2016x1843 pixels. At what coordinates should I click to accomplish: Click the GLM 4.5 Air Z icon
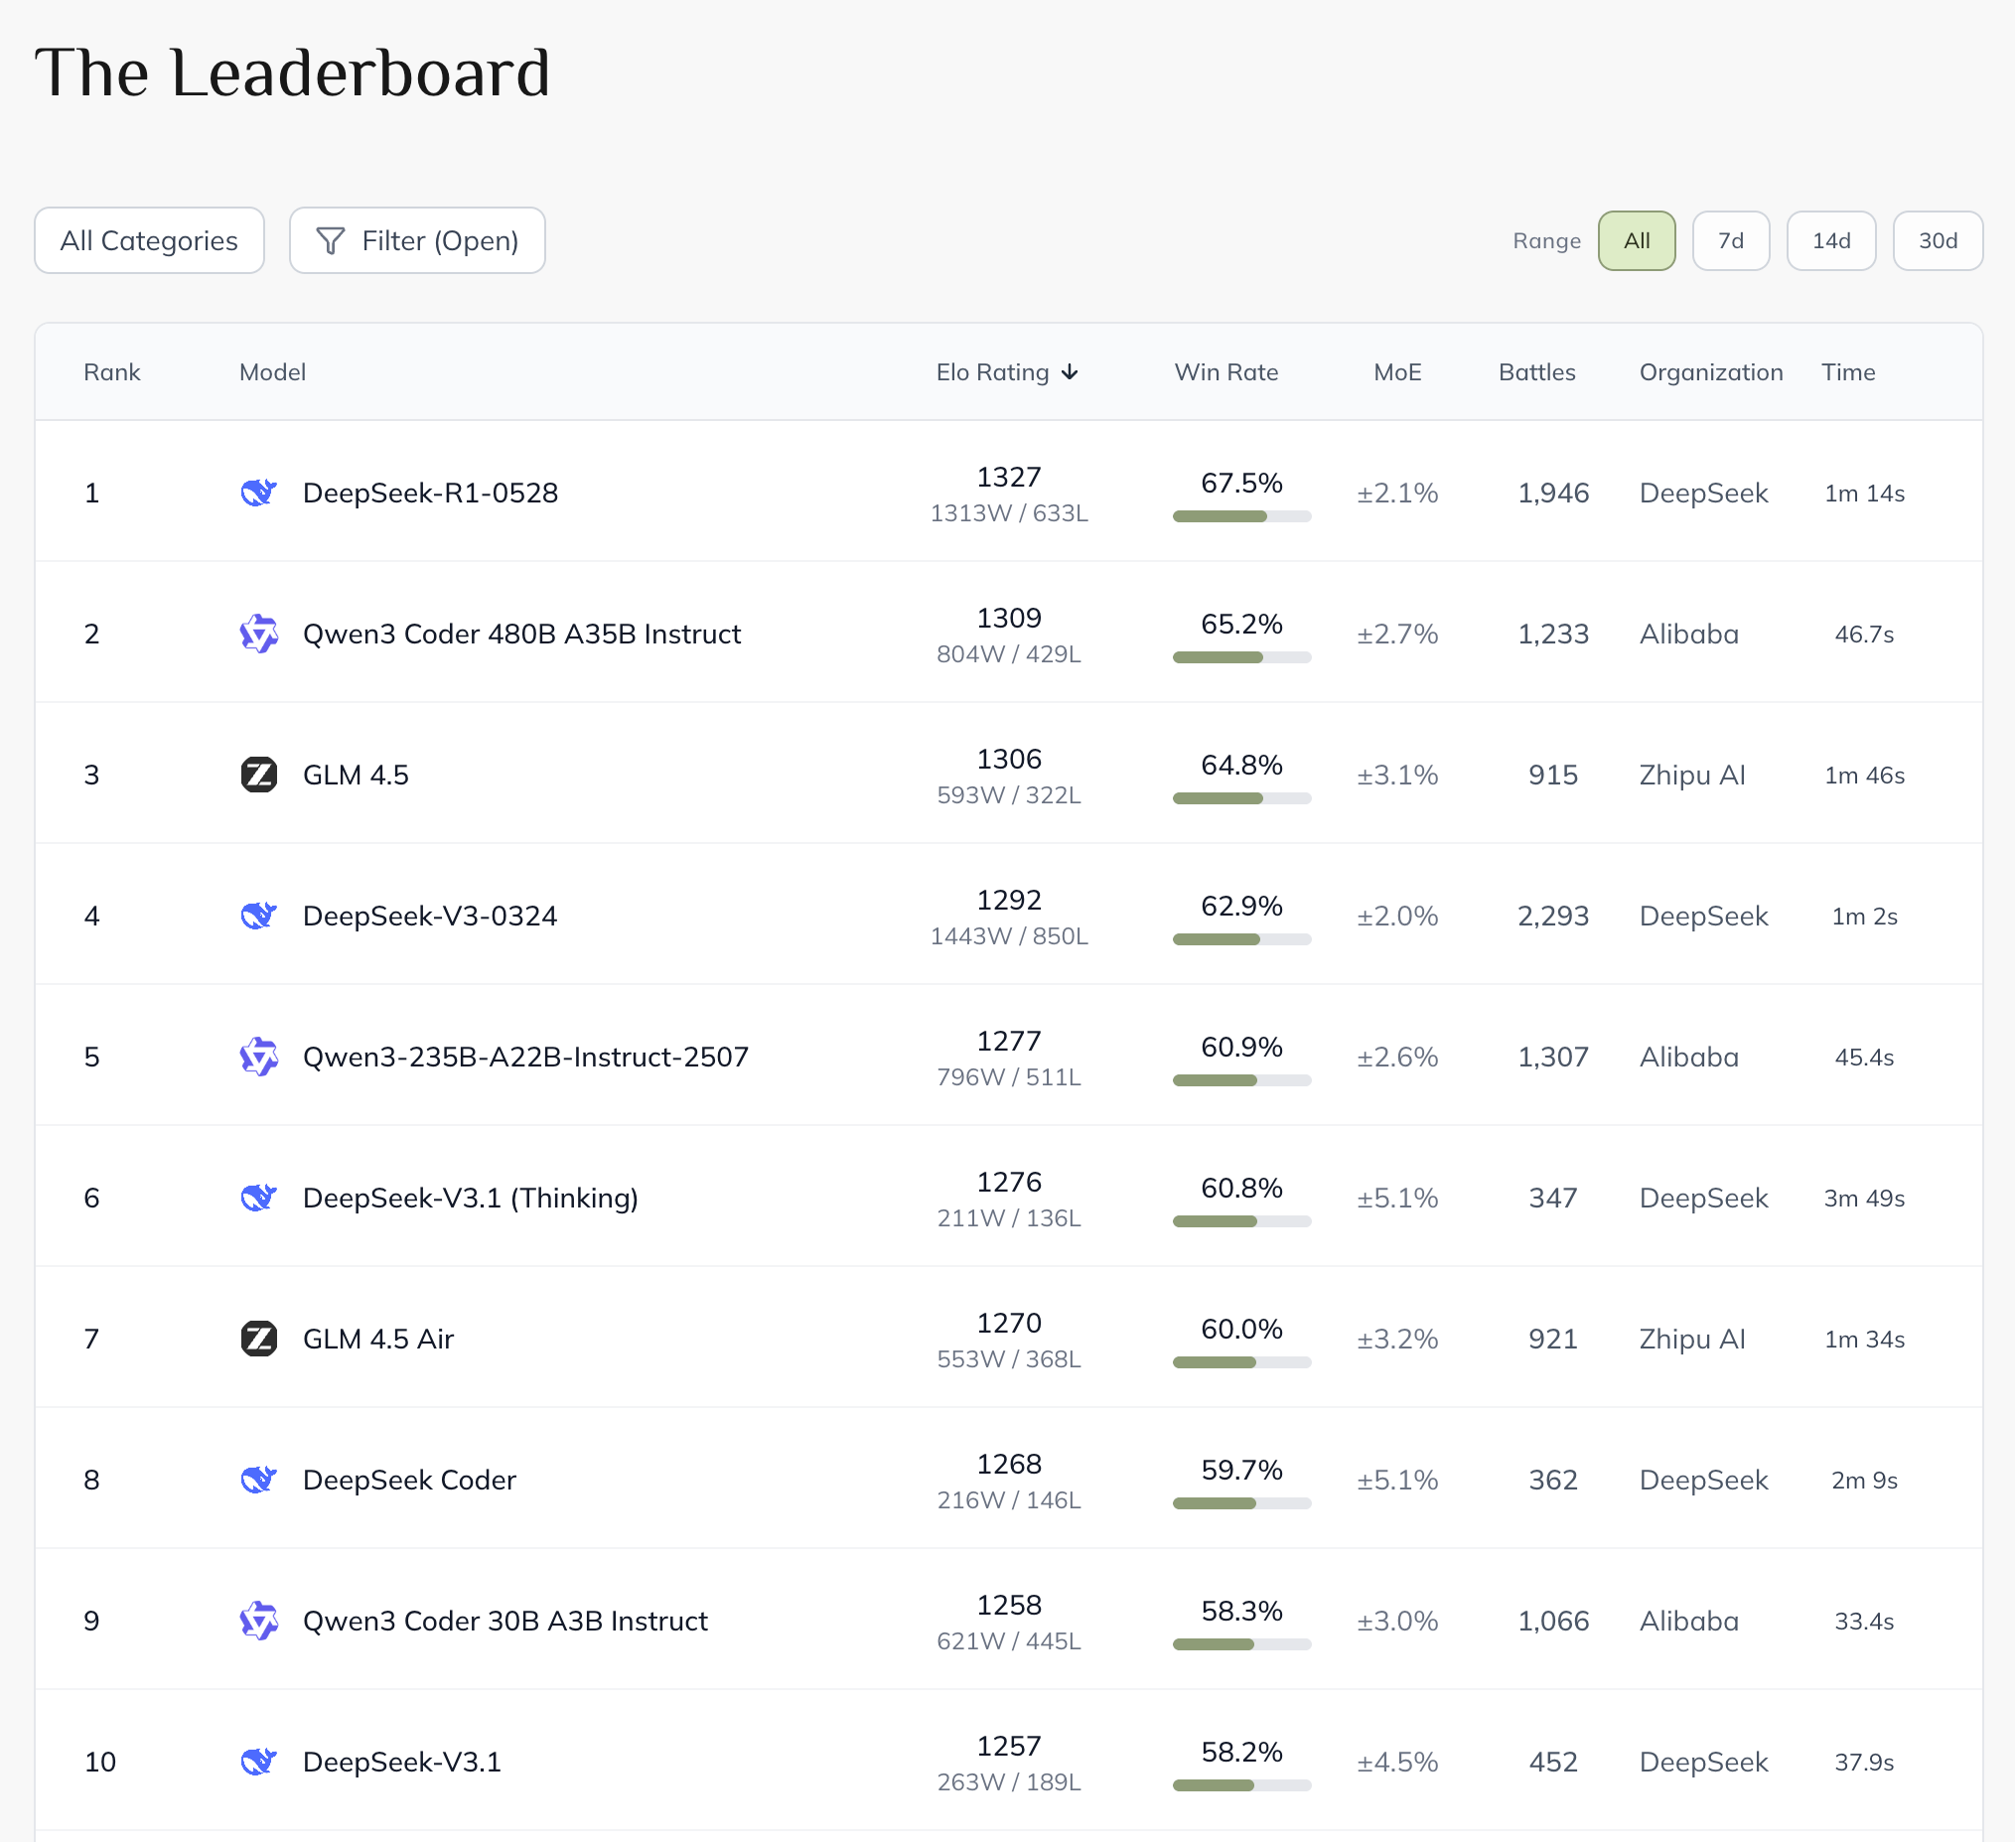click(258, 1339)
